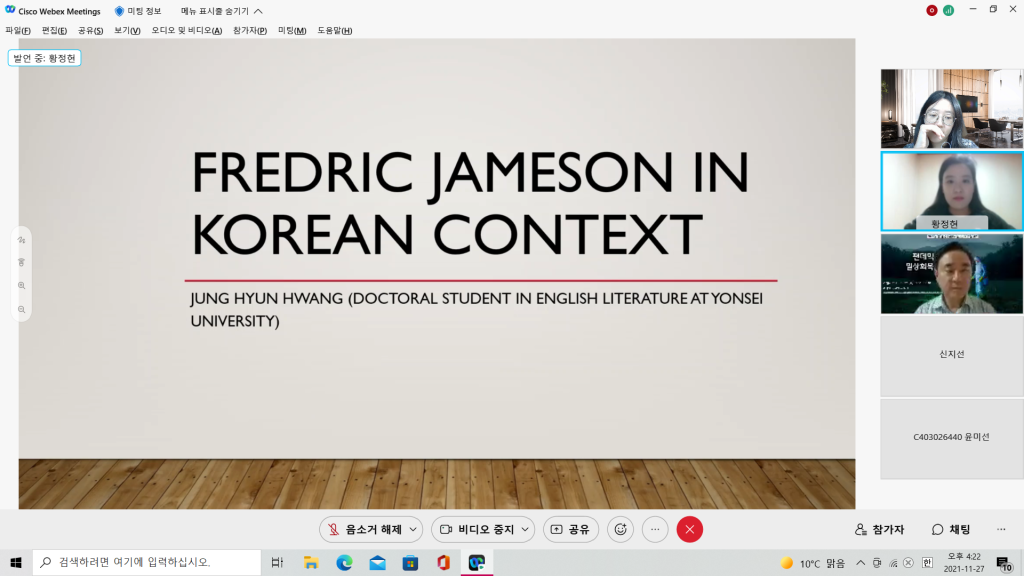Open the 파일 menu
Image resolution: width=1024 pixels, height=576 pixels.
pyautogui.click(x=17, y=30)
